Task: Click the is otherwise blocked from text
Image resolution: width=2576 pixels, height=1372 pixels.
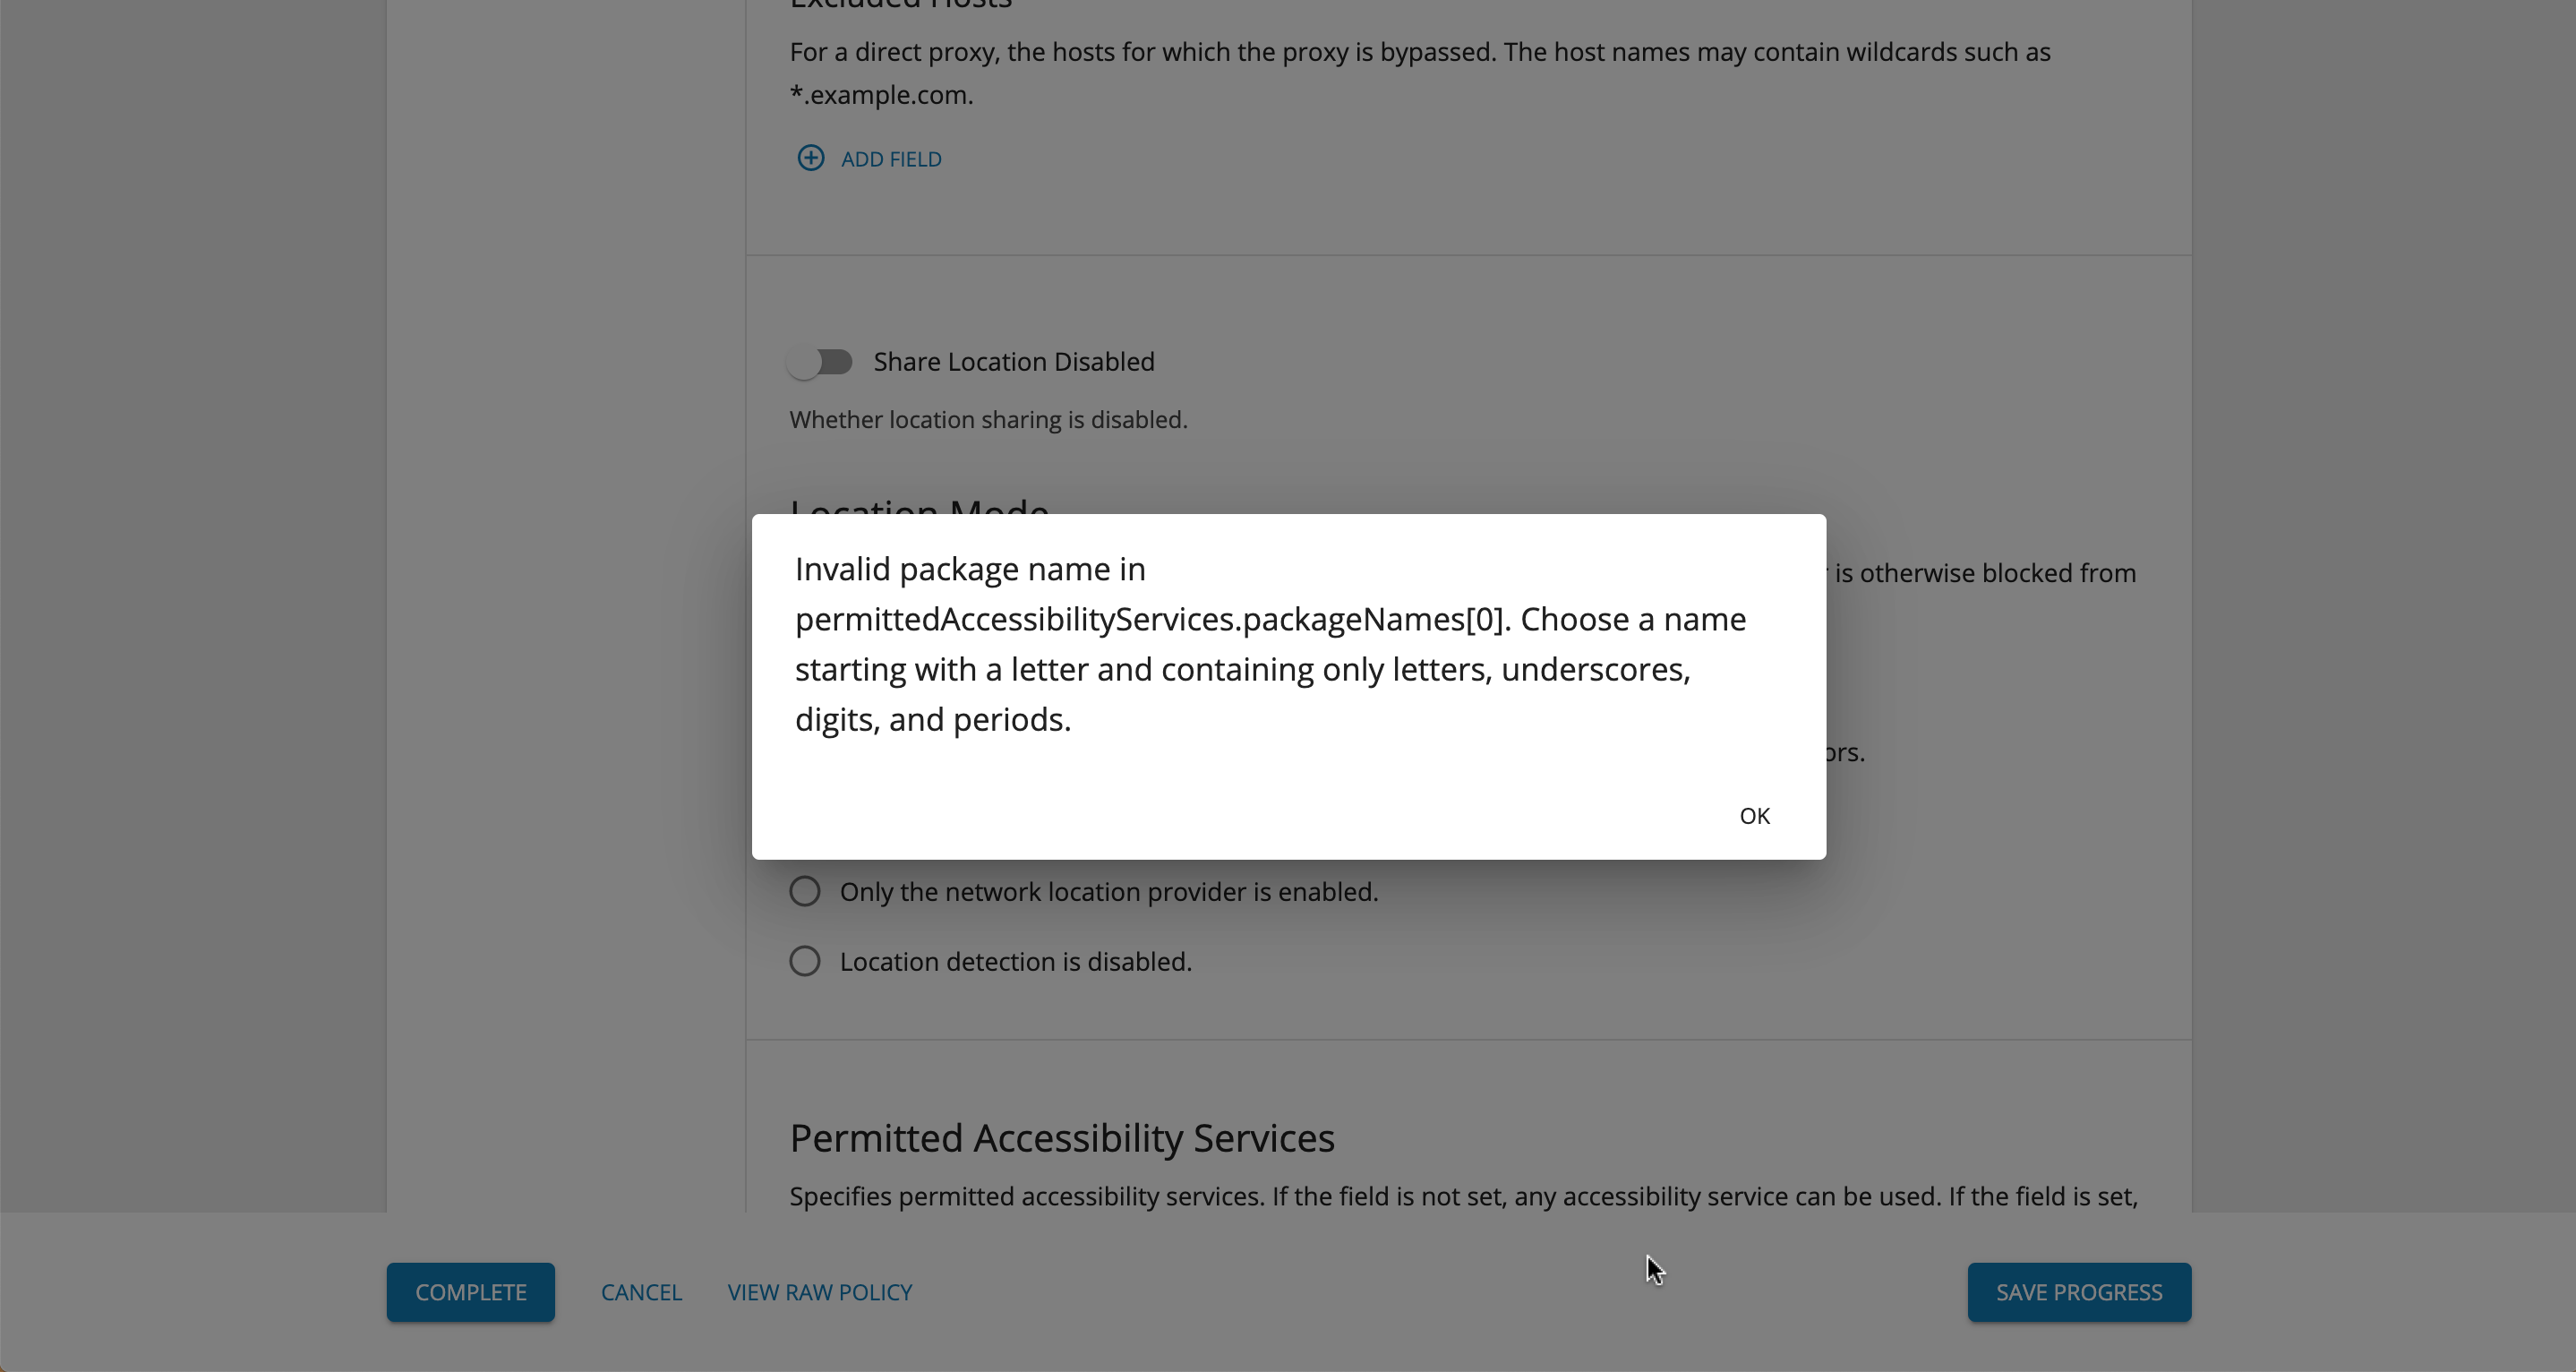Action: (1985, 573)
